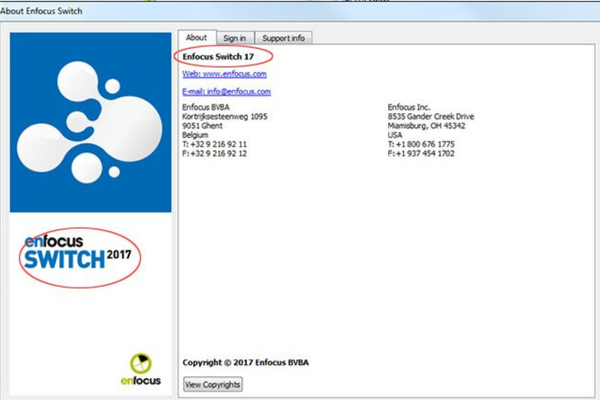Select the text Enfocus BVBA address heading
Viewport: 600px width, 400px height.
[x=205, y=107]
